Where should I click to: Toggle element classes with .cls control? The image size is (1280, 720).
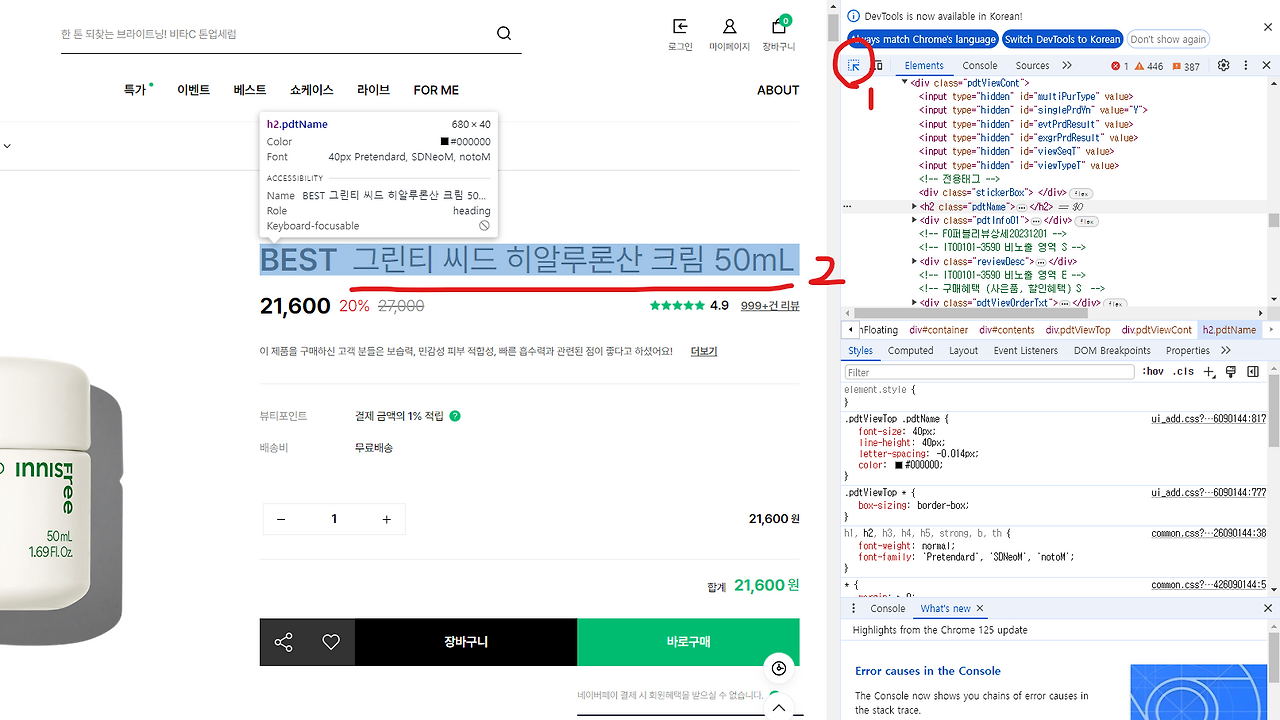pos(1184,371)
